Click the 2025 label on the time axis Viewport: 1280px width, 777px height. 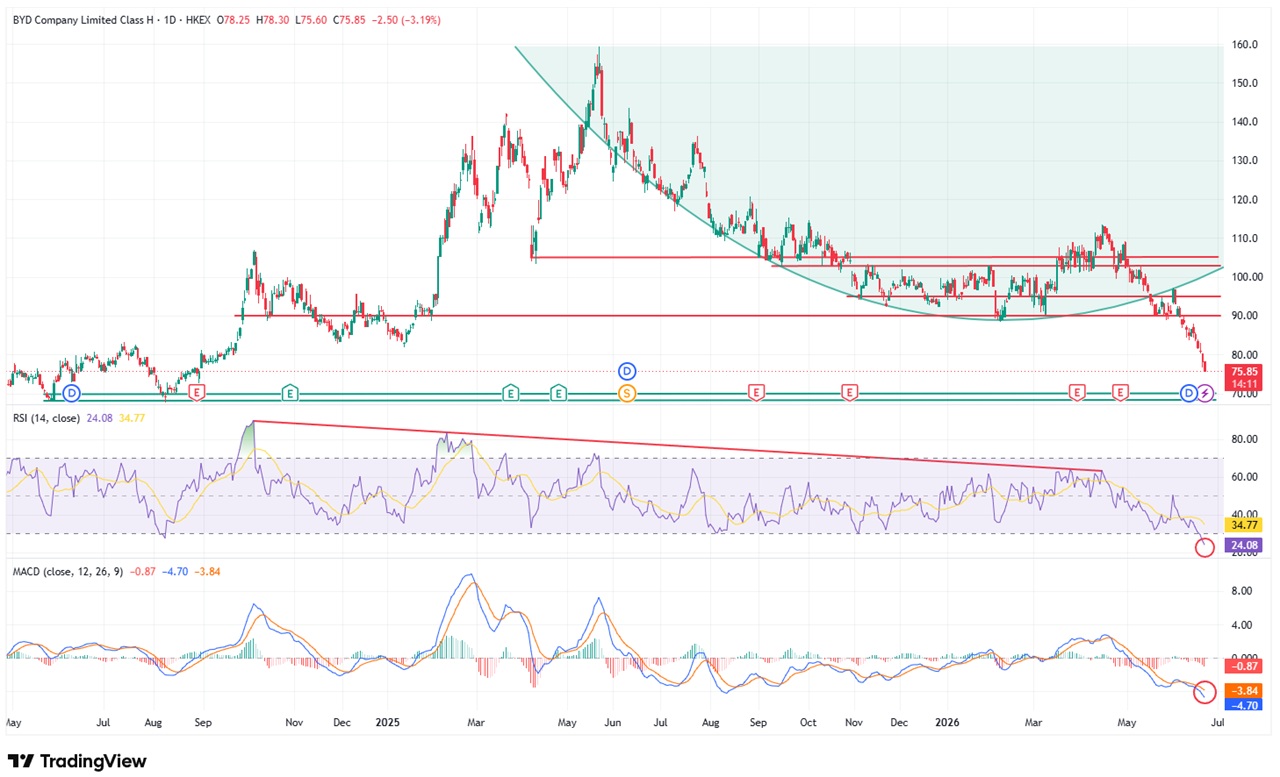tap(387, 720)
